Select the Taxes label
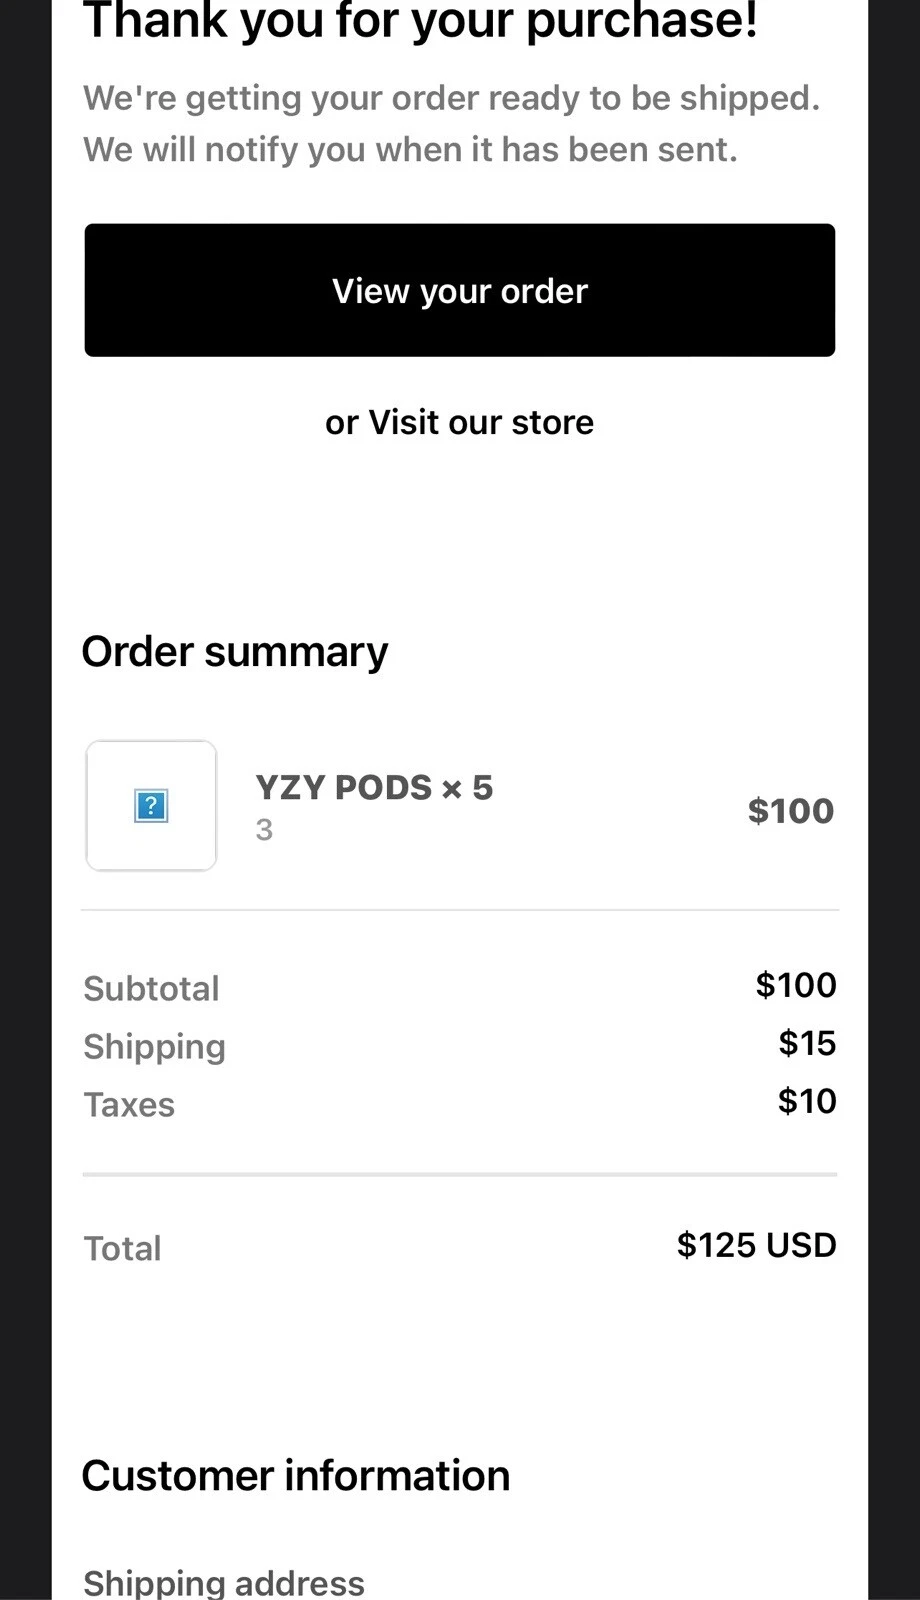Screen dimensions: 920x1600 [x=129, y=1104]
